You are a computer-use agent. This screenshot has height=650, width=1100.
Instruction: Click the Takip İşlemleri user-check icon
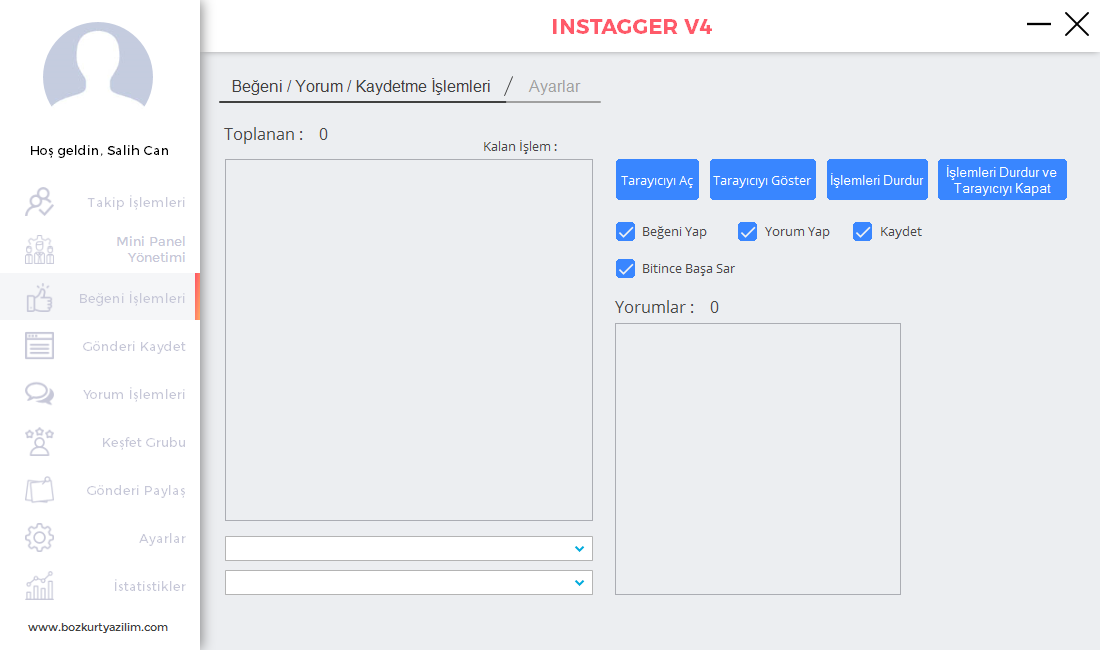(39, 202)
